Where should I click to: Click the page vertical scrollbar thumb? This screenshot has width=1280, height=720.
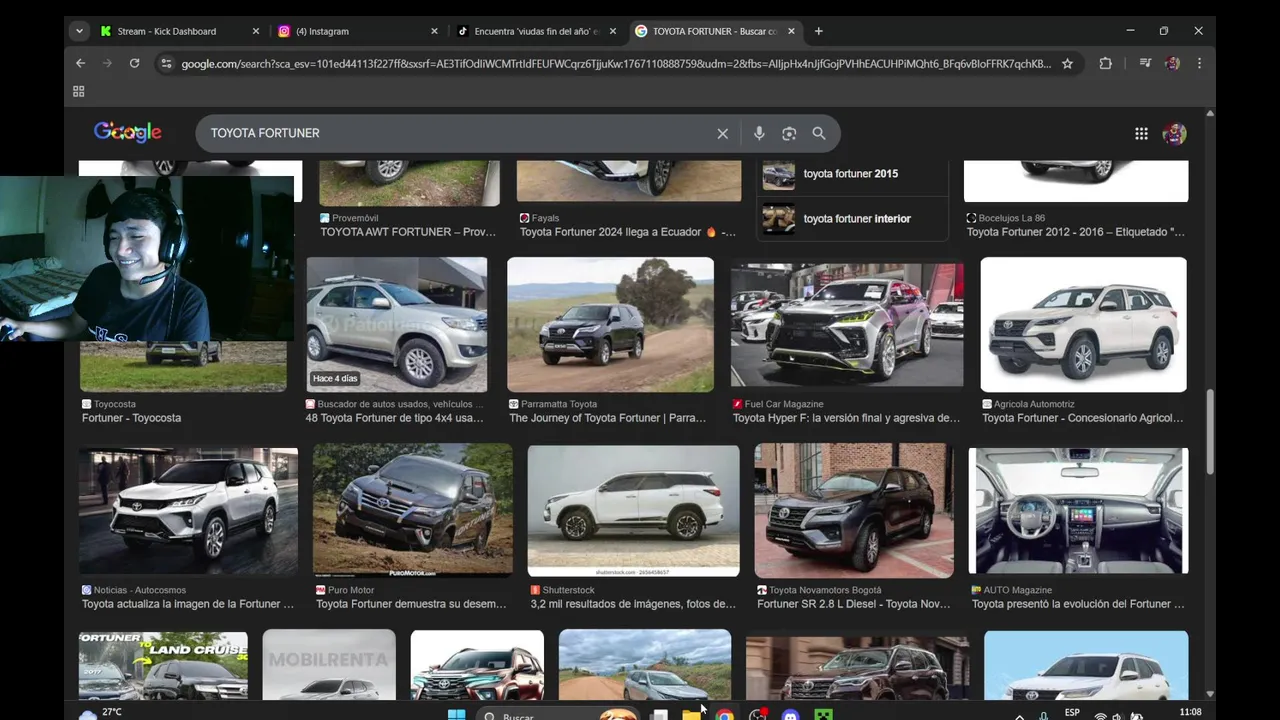click(x=1210, y=432)
